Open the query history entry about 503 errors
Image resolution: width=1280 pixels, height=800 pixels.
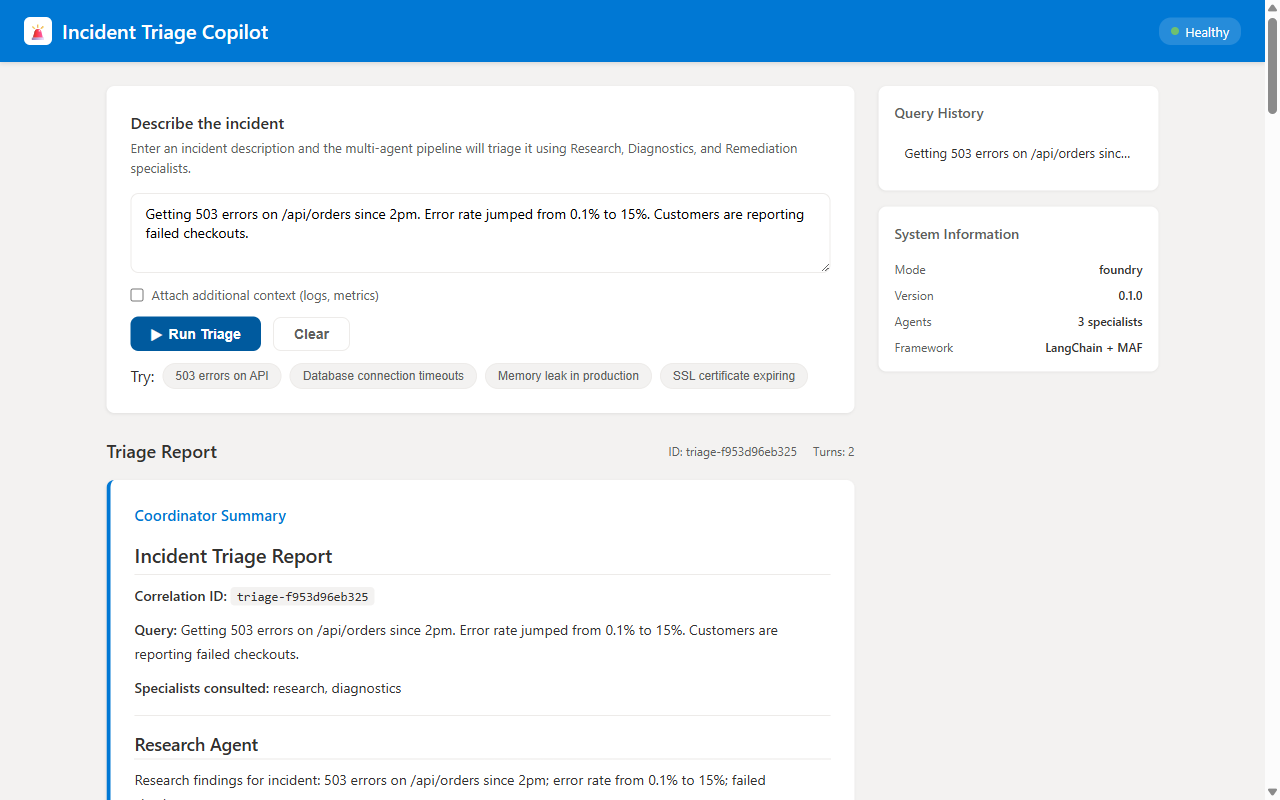click(1017, 153)
